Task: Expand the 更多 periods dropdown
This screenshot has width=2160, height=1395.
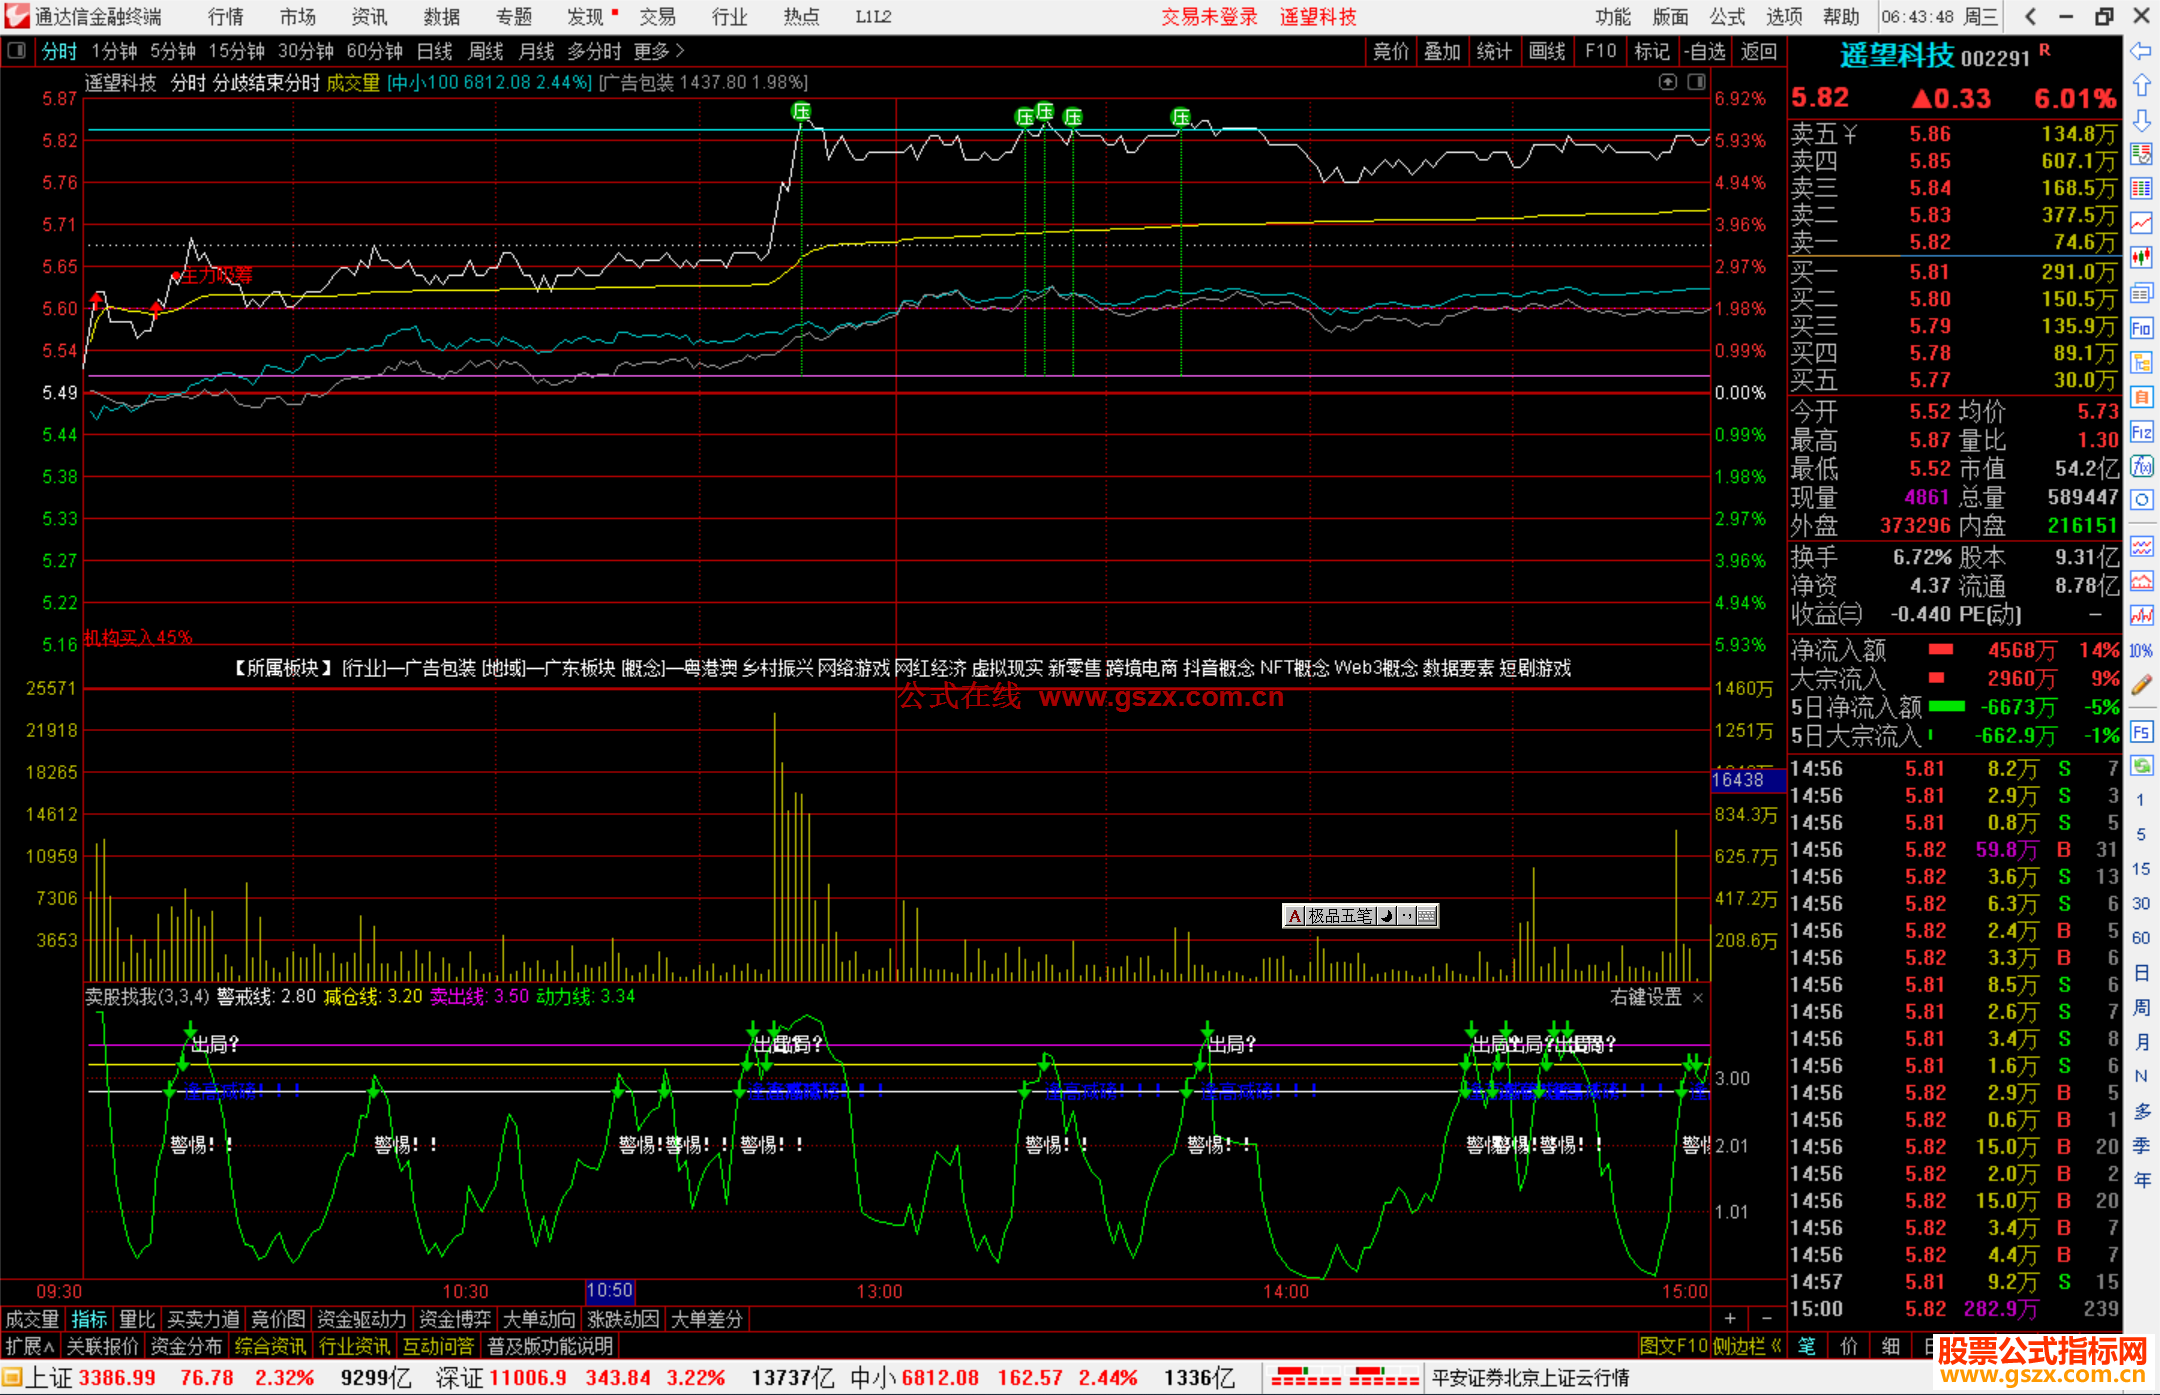Action: click(x=659, y=51)
